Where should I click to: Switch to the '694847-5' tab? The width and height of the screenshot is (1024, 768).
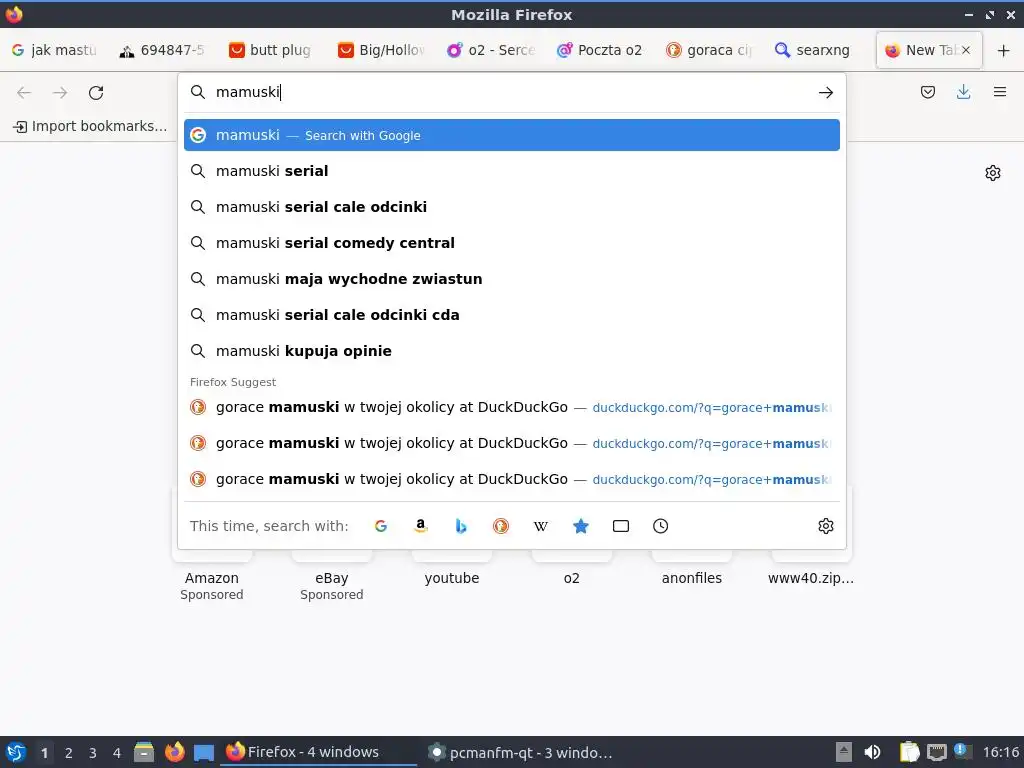coord(163,50)
